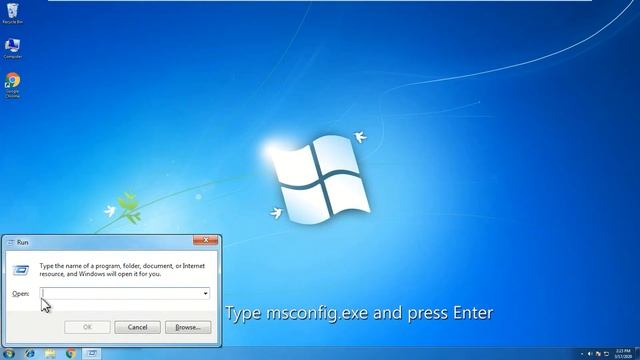
Task: Select the Google Chrome desktop shortcut
Action: (x=13, y=85)
